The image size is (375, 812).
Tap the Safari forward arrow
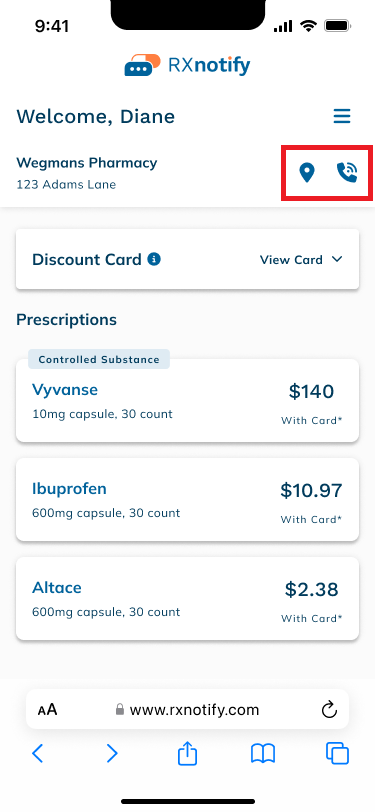[x=112, y=753]
